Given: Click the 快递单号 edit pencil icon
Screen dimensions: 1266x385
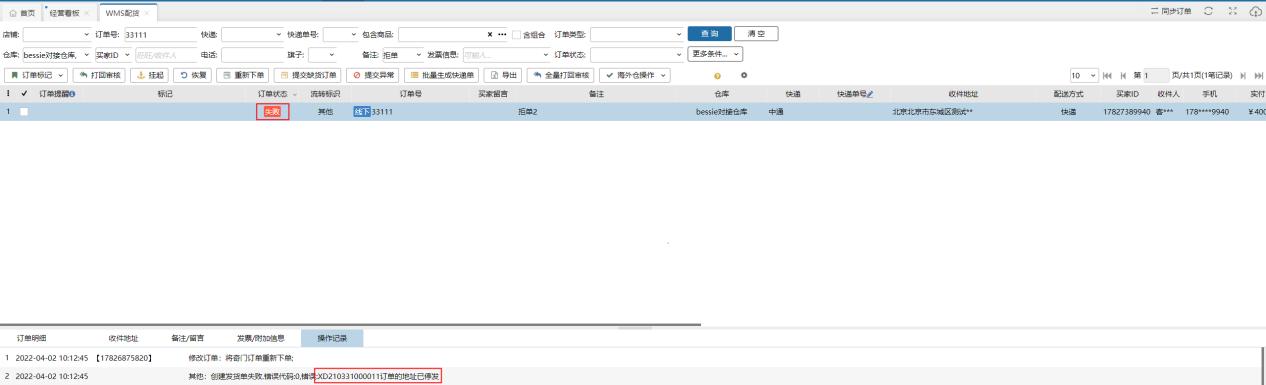Looking at the screenshot, I should (x=870, y=94).
